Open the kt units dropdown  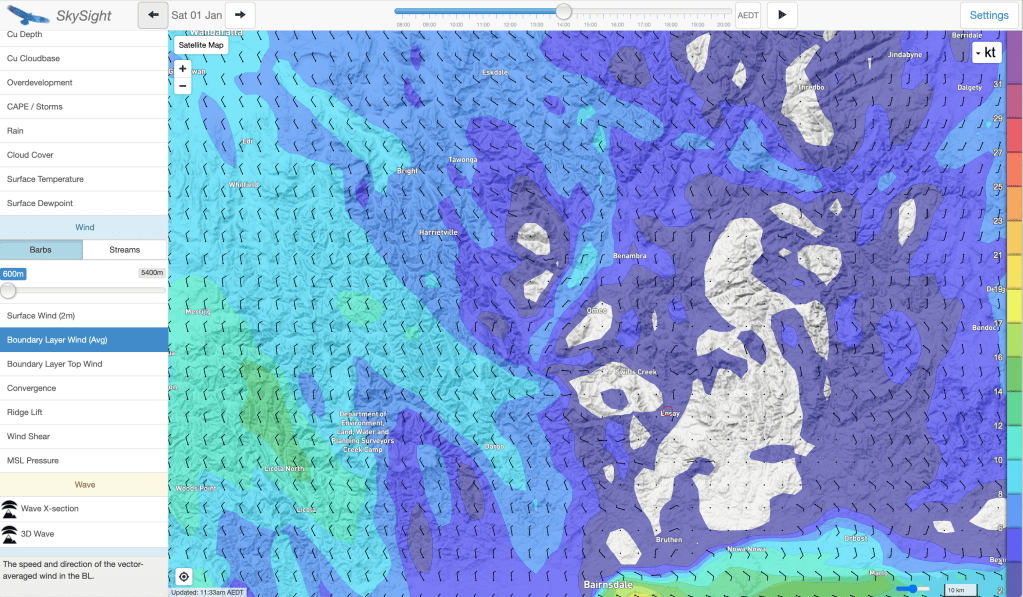pos(986,52)
